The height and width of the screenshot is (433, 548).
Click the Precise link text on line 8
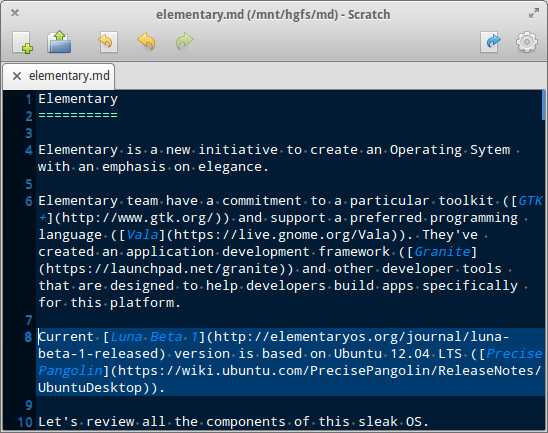[x=514, y=354]
